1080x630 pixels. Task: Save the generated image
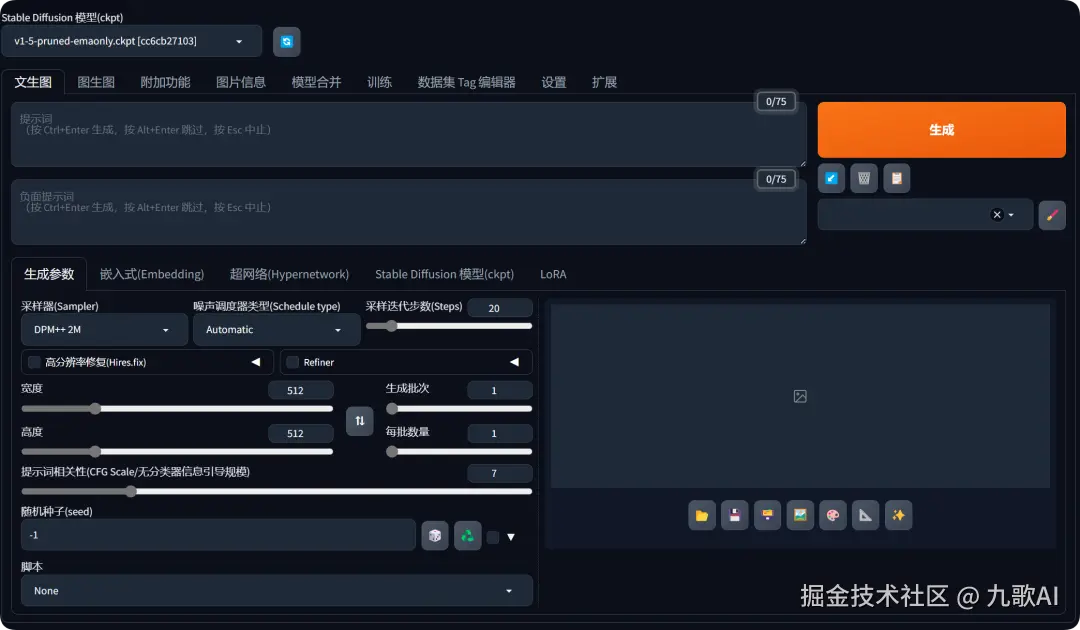[x=735, y=515]
